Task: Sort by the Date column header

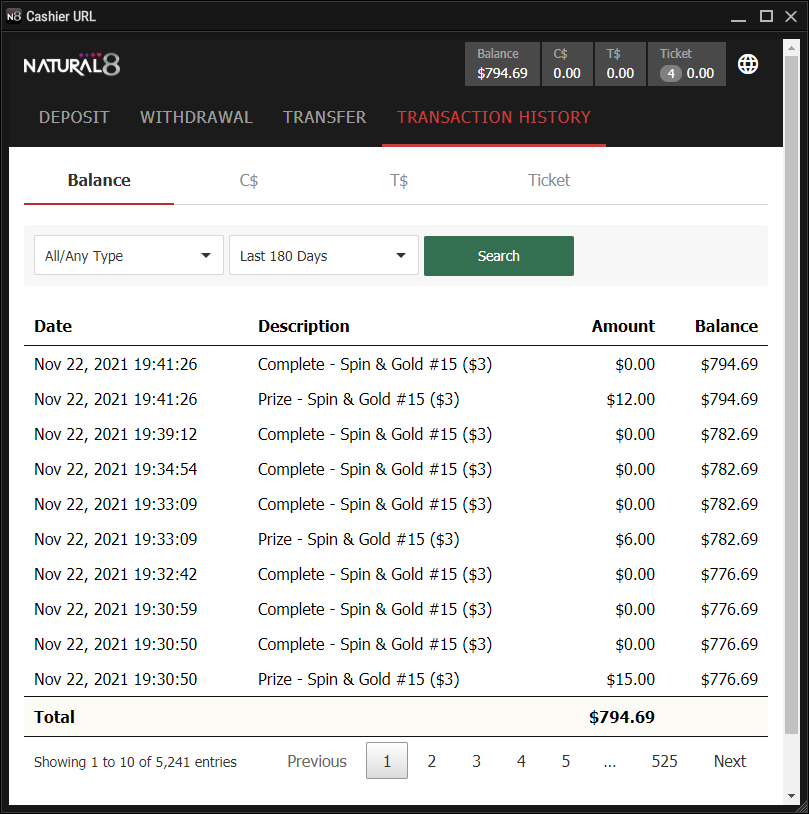Action: pos(53,326)
